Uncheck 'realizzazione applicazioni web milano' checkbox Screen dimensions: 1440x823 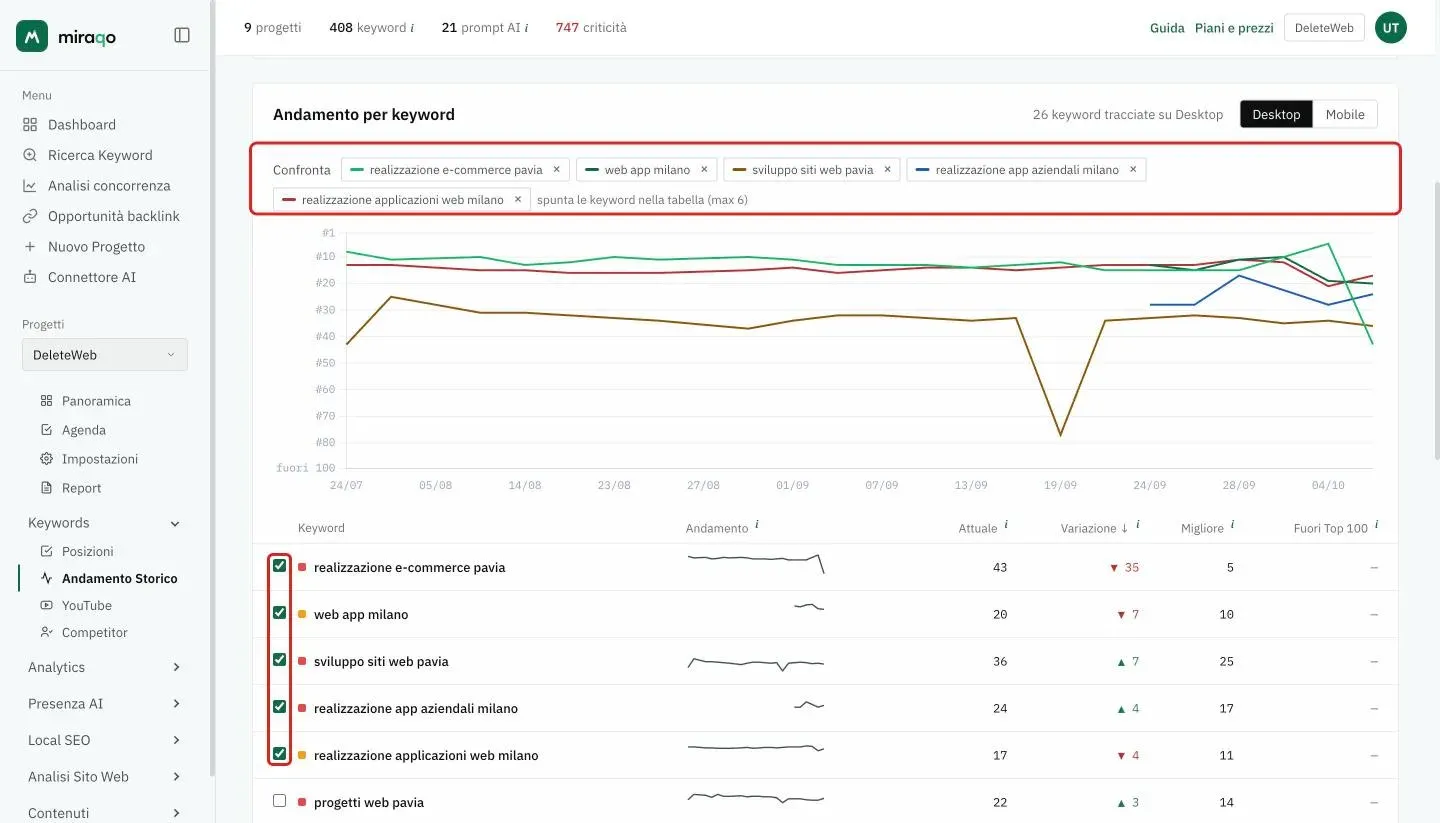[x=280, y=754]
